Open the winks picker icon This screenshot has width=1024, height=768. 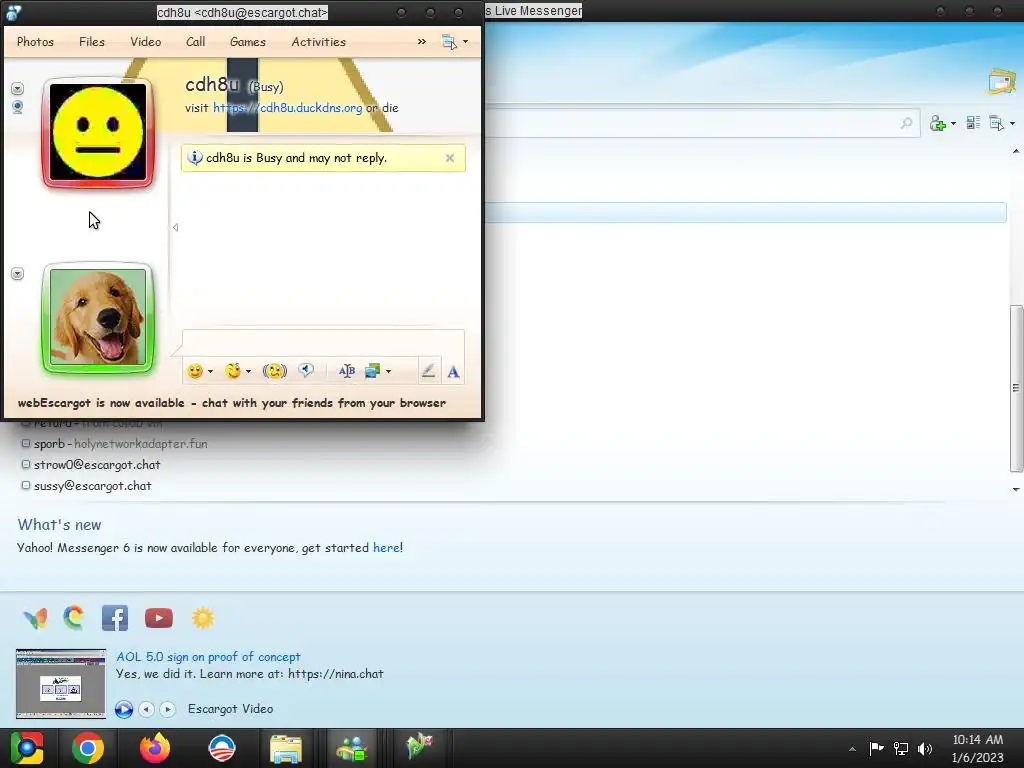[232, 371]
